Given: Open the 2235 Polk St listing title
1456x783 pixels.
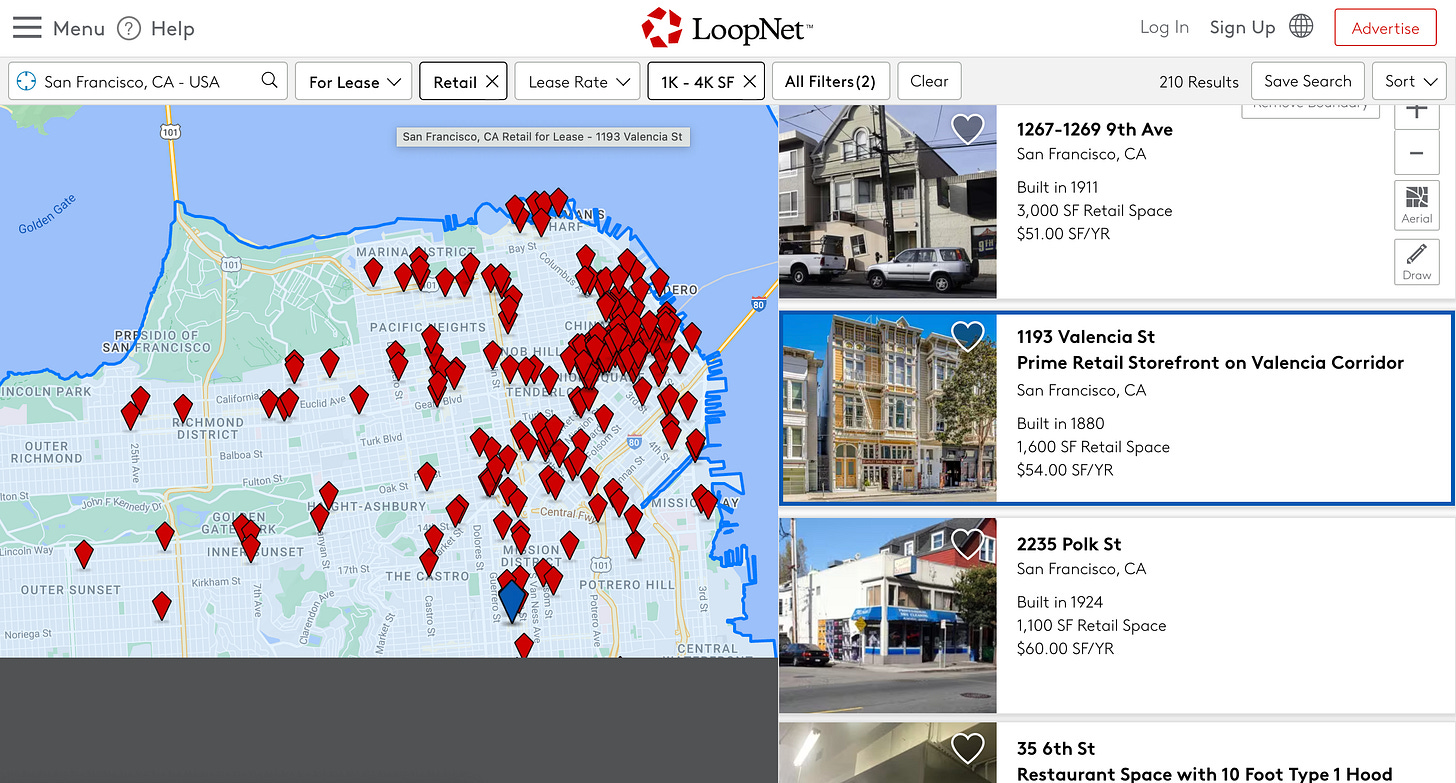Looking at the screenshot, I should [x=1069, y=544].
